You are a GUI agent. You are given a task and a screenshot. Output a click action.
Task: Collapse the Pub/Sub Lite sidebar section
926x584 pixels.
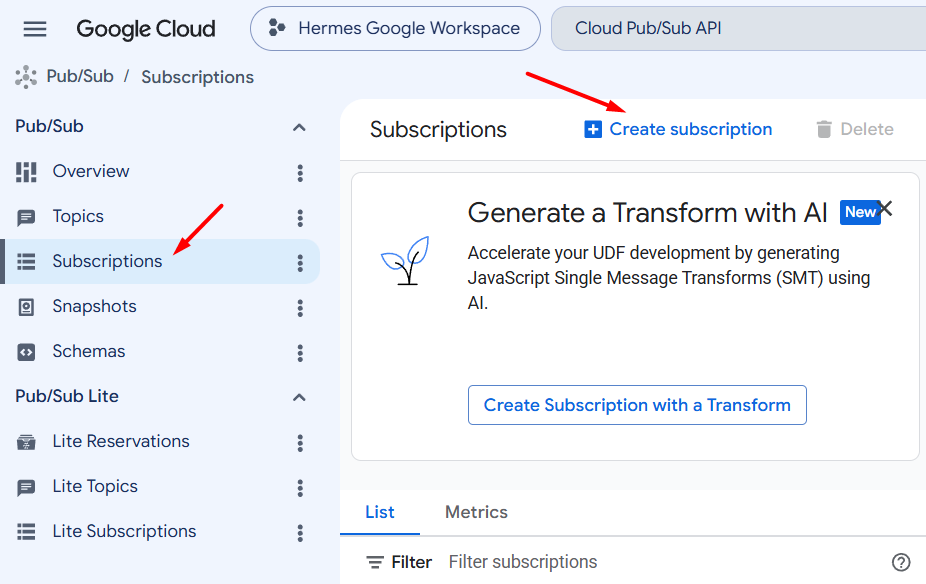(x=299, y=397)
